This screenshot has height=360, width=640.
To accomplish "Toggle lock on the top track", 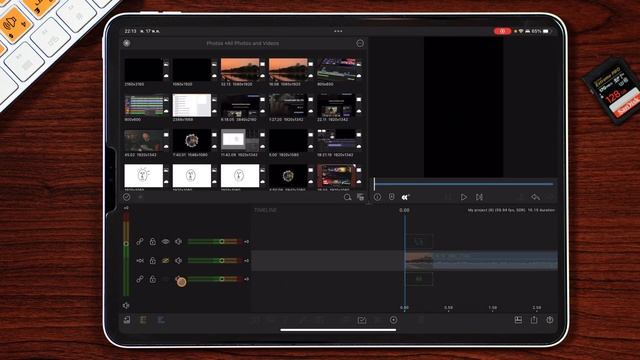I will pos(152,242).
